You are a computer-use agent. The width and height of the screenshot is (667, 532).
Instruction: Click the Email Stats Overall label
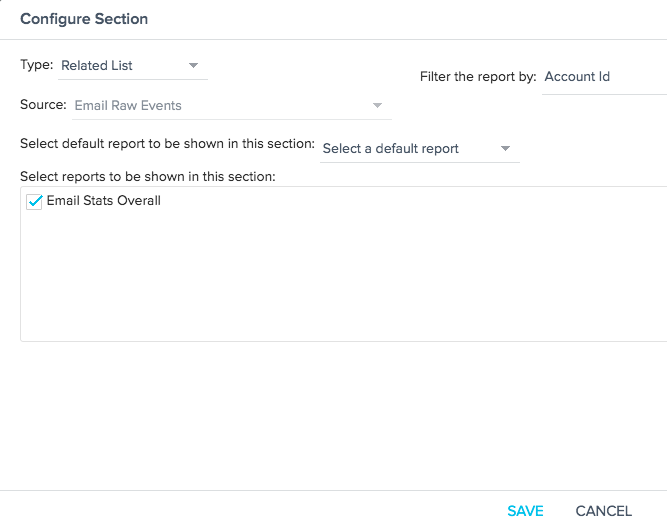tap(103, 201)
